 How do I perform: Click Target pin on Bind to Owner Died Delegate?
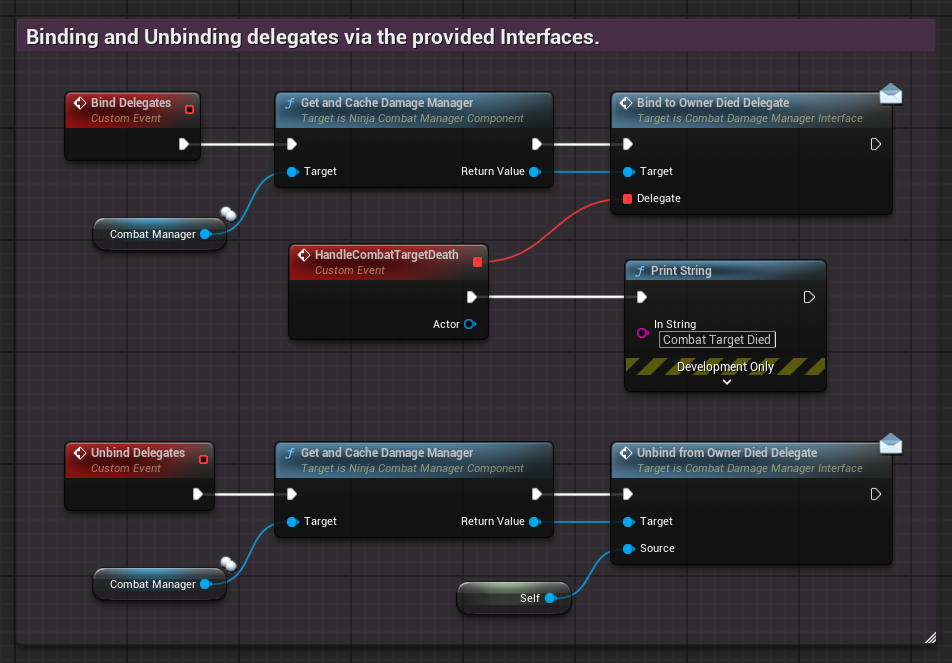(x=629, y=172)
